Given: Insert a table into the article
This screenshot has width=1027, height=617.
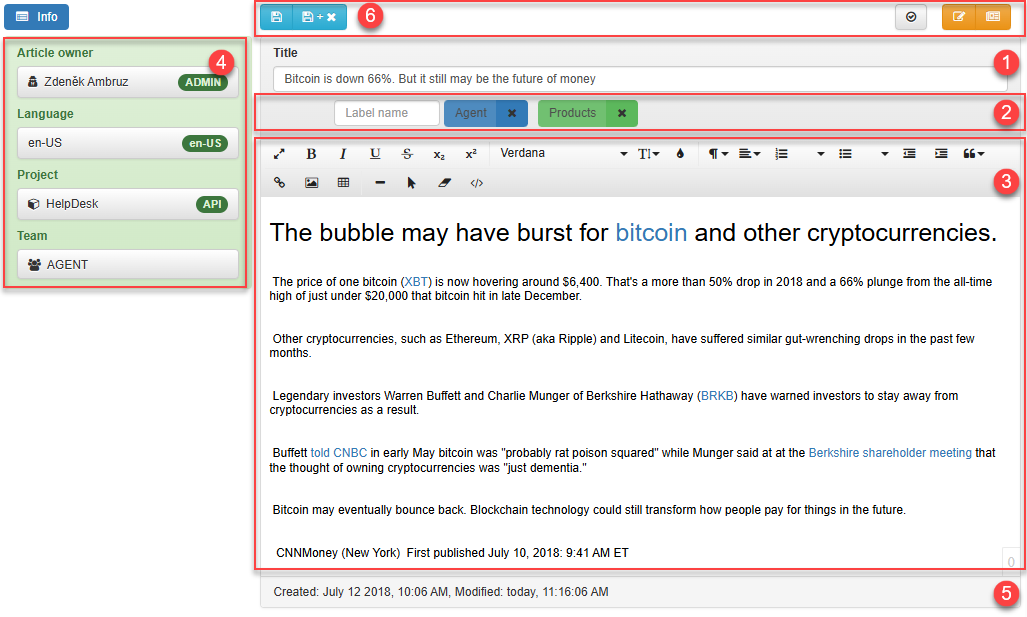Looking at the screenshot, I should 343,183.
